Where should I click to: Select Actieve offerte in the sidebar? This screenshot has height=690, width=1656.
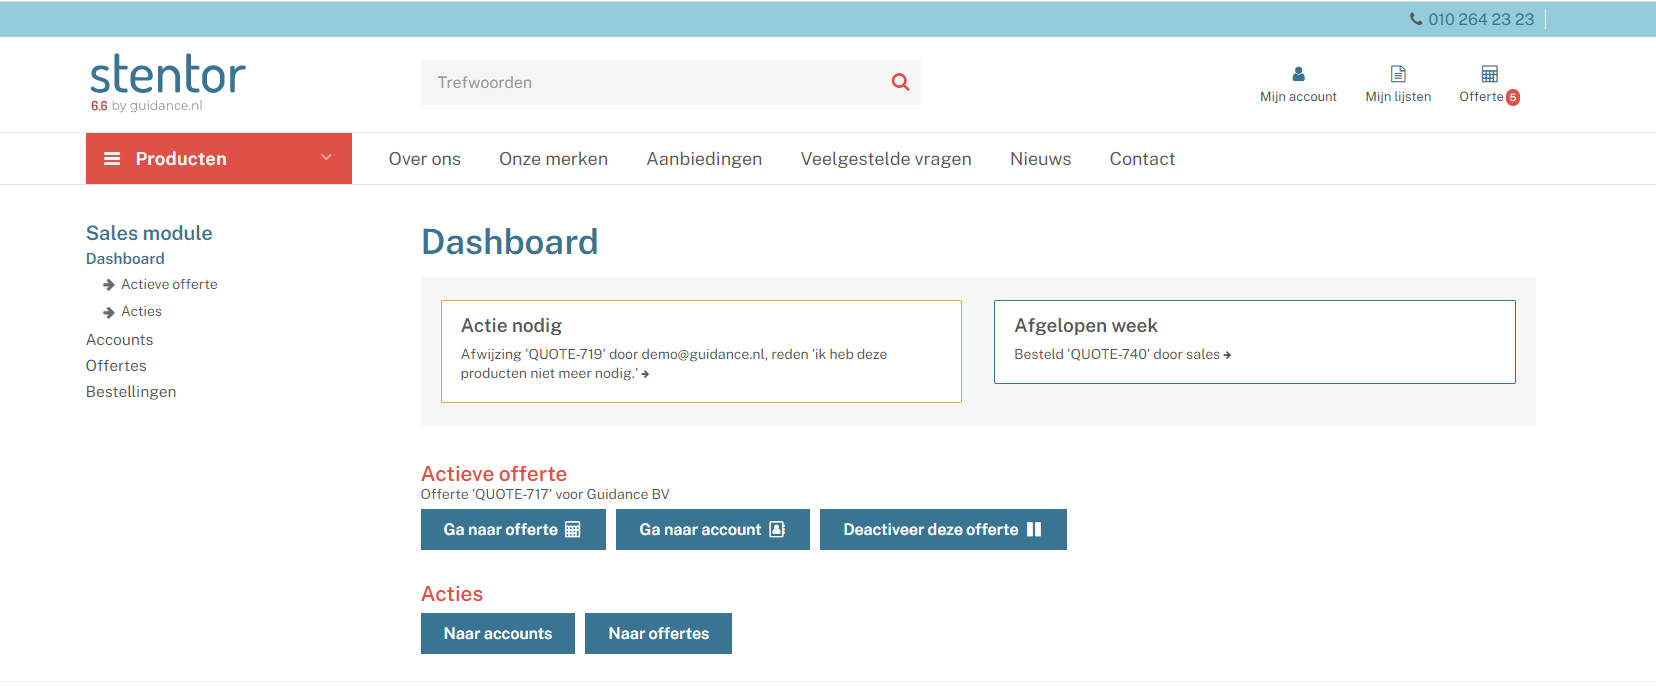coord(169,285)
